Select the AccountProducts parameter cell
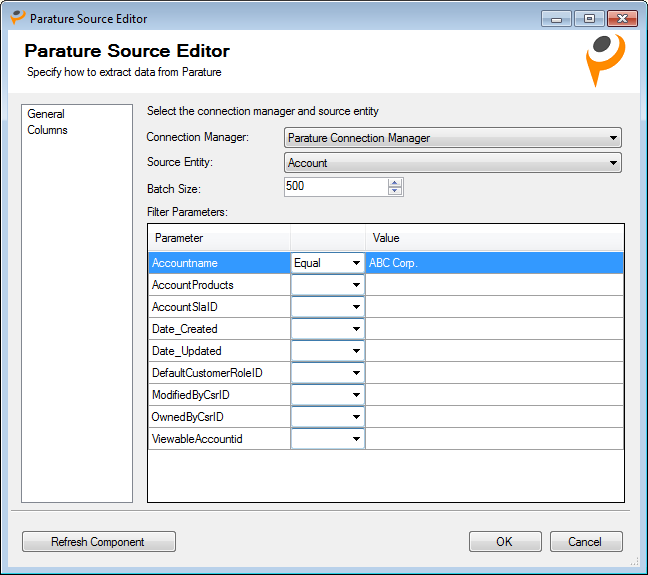This screenshot has width=648, height=575. 219,285
